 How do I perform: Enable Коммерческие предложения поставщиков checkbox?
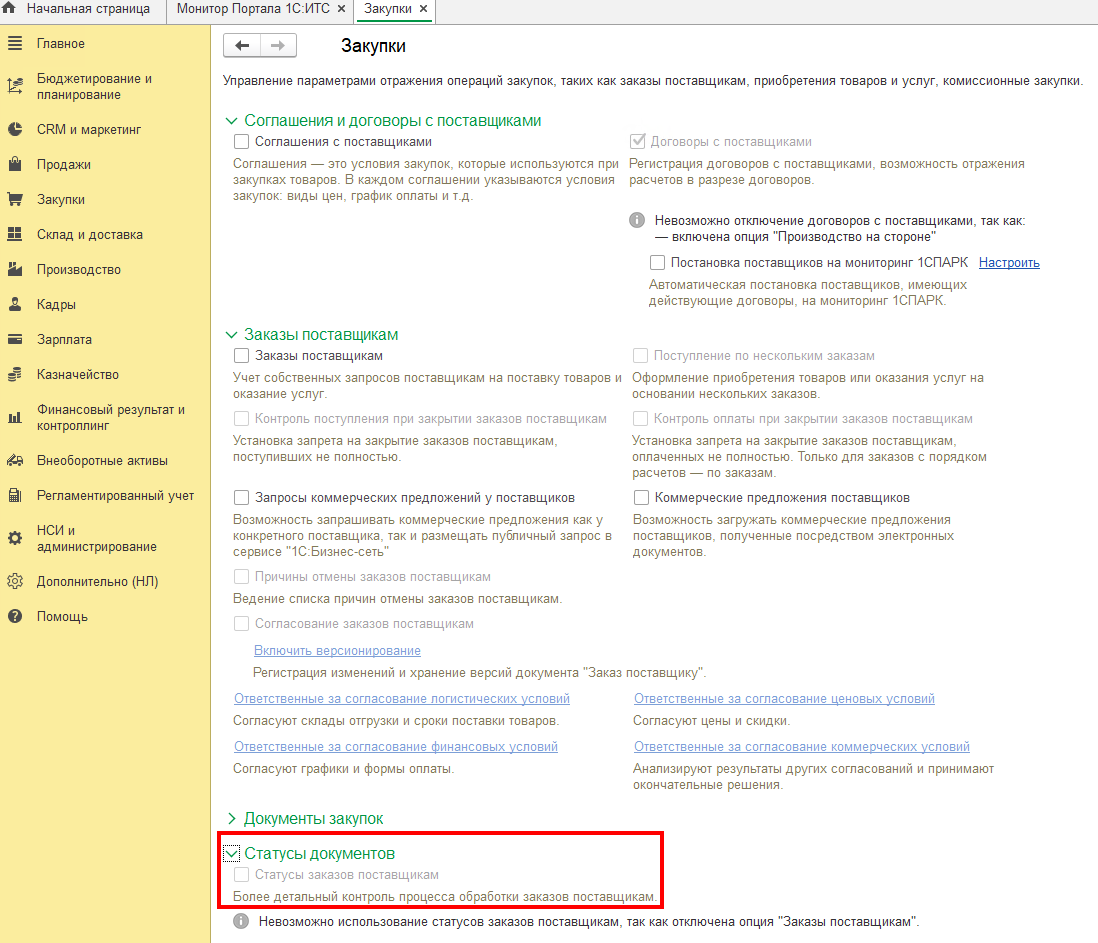coord(641,498)
